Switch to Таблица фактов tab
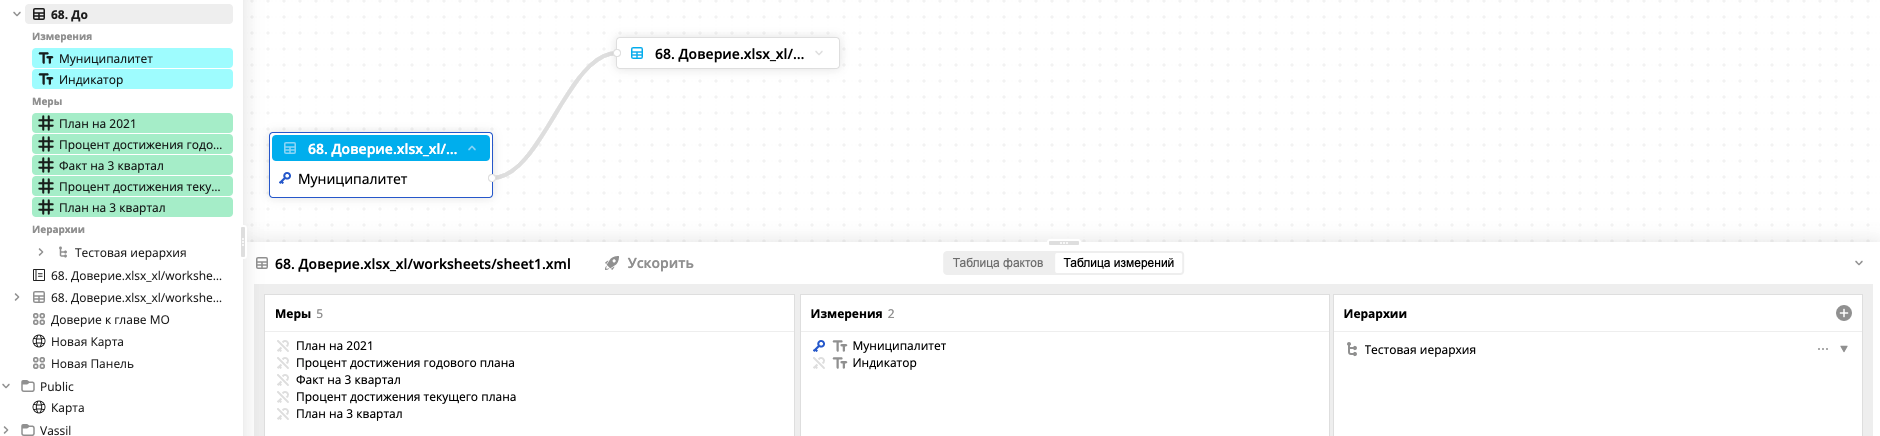1880x436 pixels. point(998,263)
